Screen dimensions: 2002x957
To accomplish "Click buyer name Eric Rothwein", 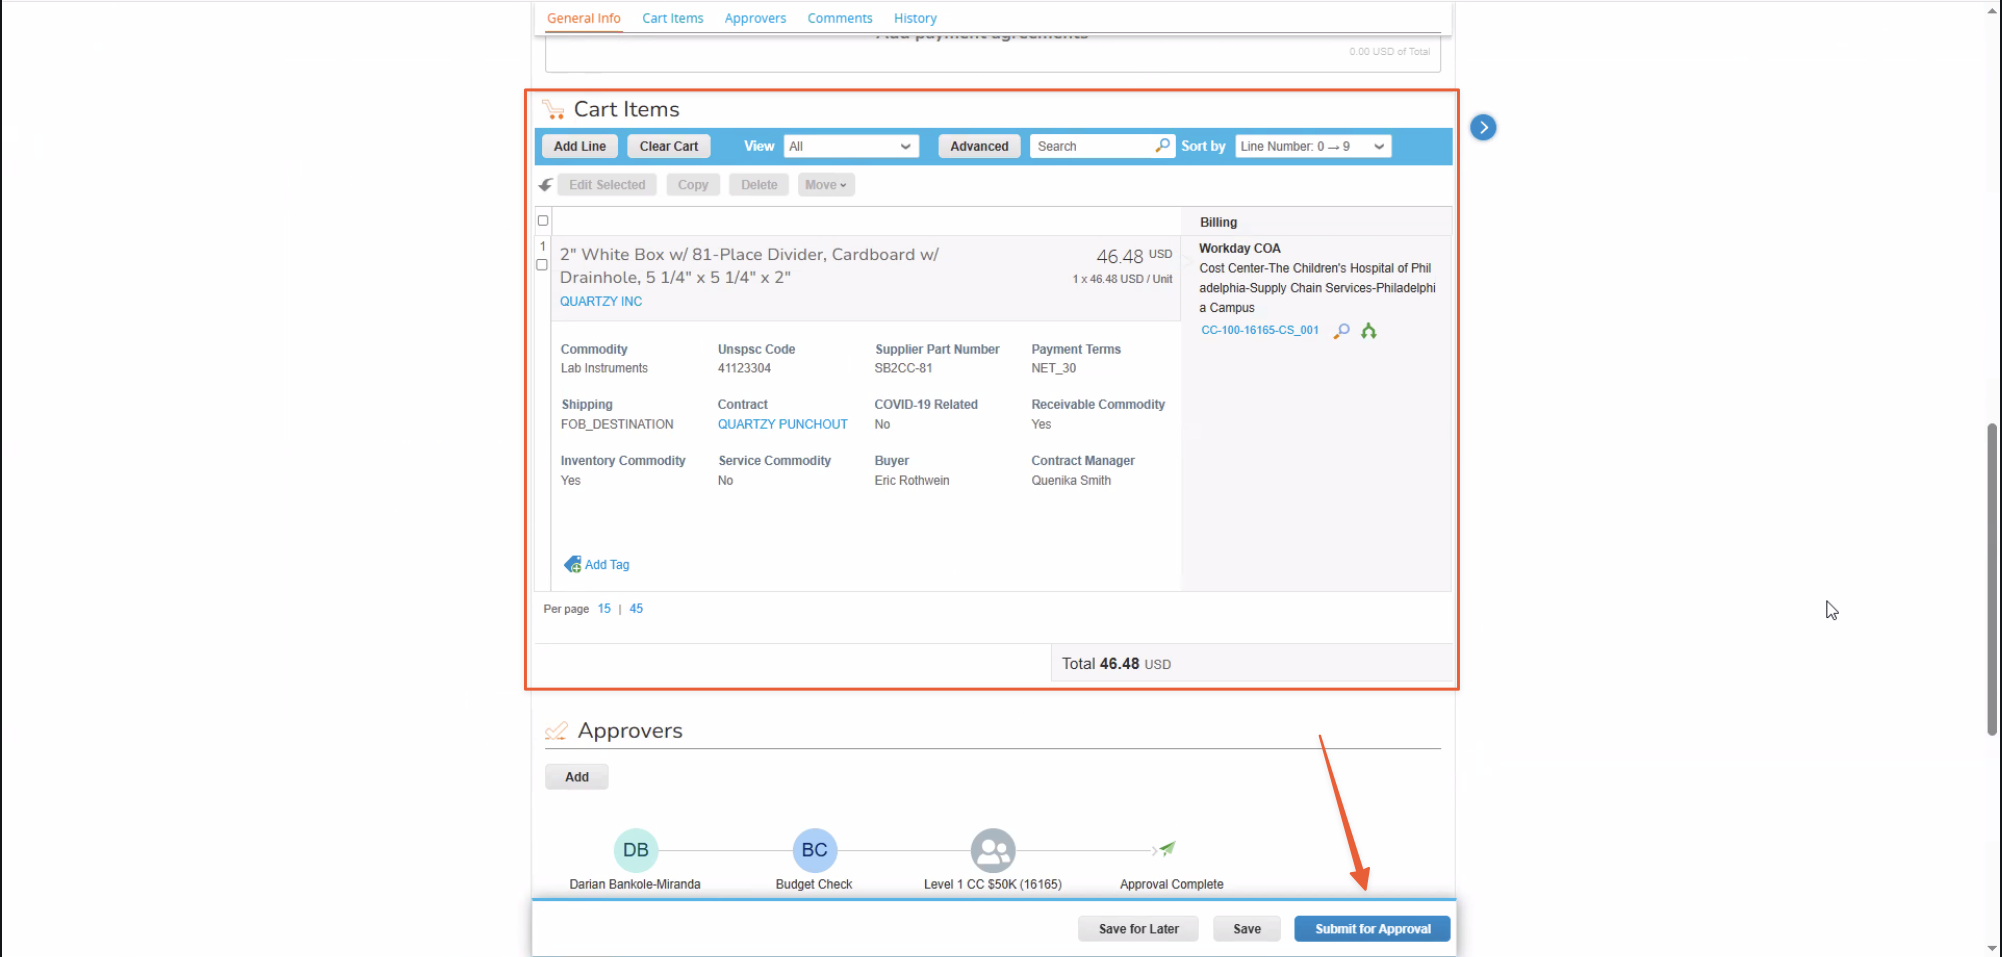I will pyautogui.click(x=912, y=480).
